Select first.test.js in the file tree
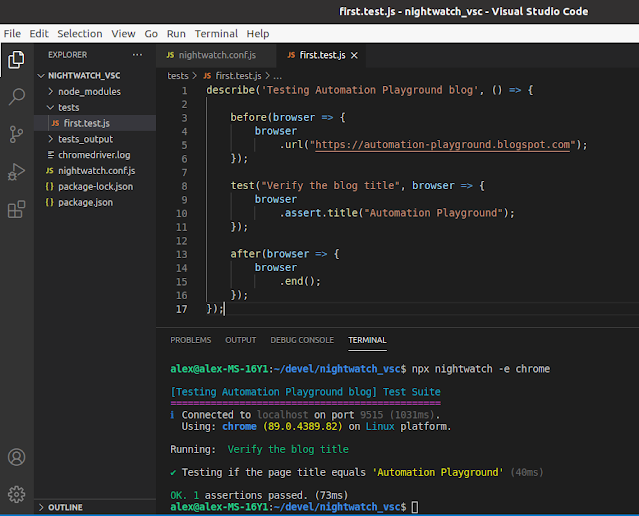The width and height of the screenshot is (639, 516). point(95,123)
